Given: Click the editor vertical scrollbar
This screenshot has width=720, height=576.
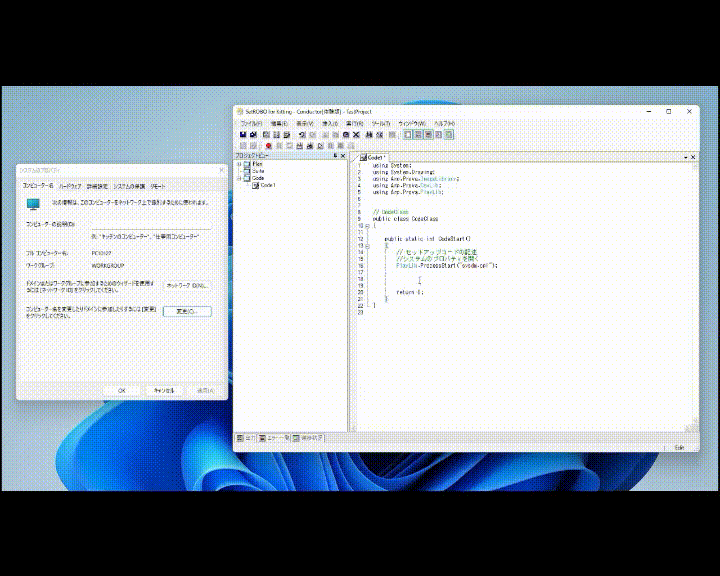Looking at the screenshot, I should click(695, 294).
